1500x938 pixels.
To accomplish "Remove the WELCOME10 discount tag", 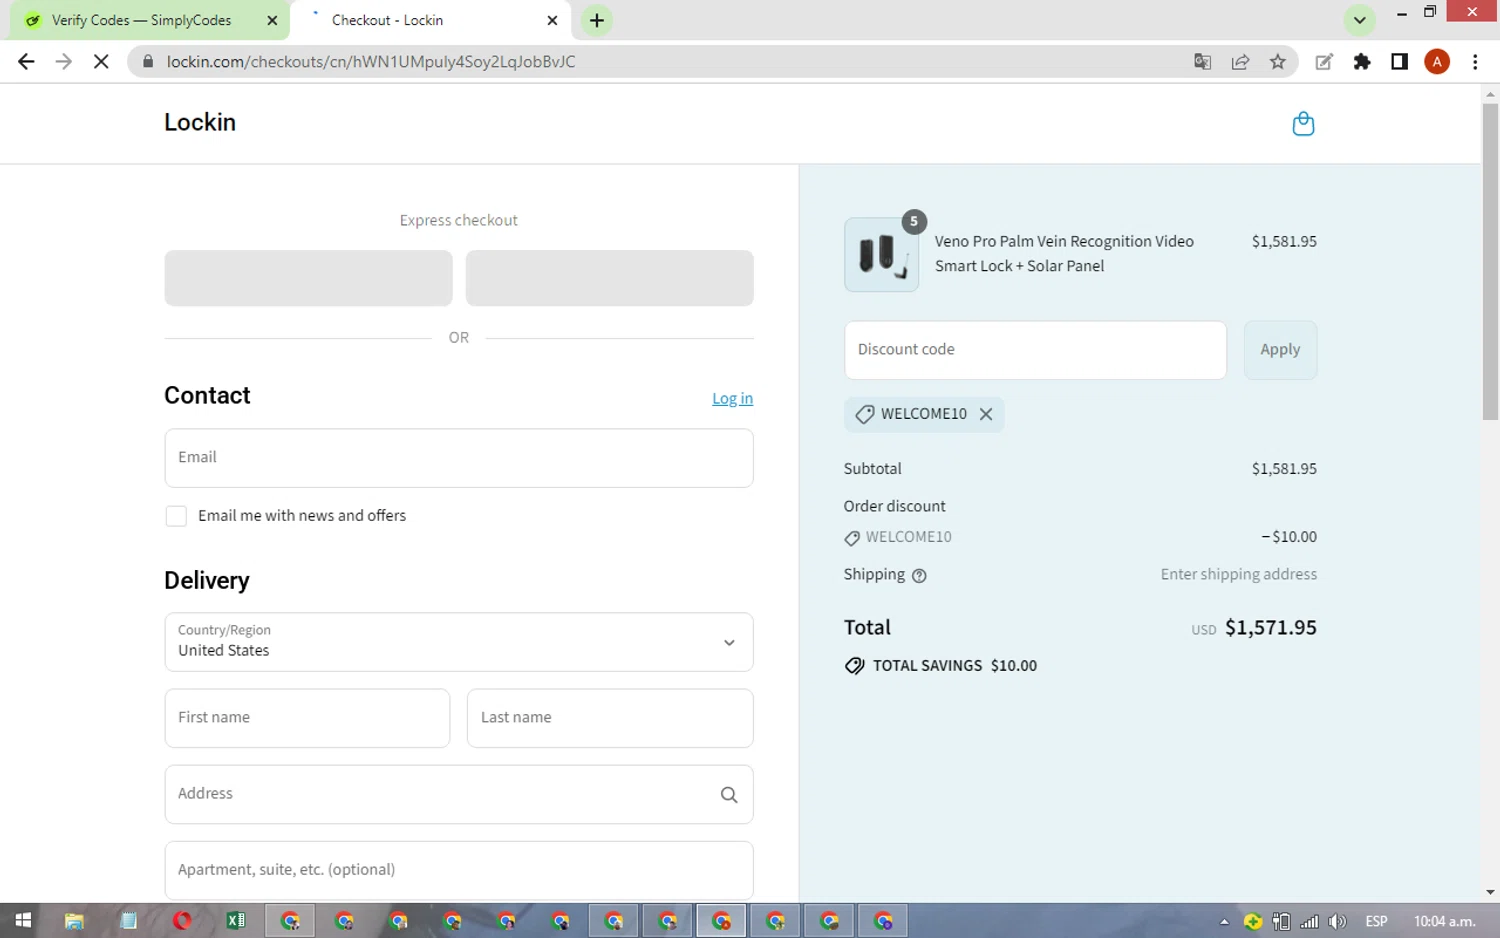I will (x=986, y=414).
